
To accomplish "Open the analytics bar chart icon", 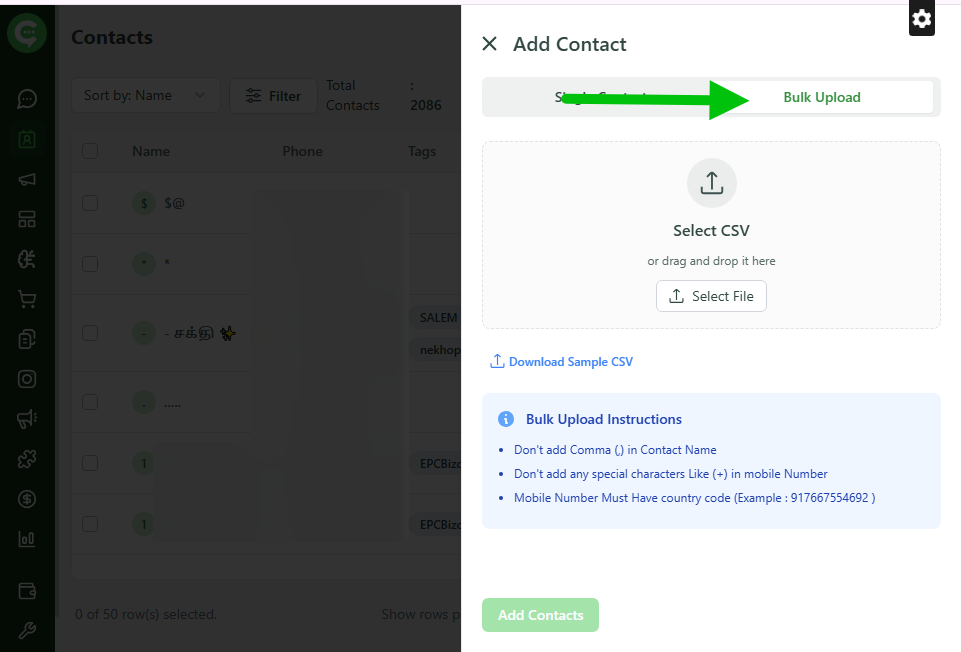I will 27,538.
